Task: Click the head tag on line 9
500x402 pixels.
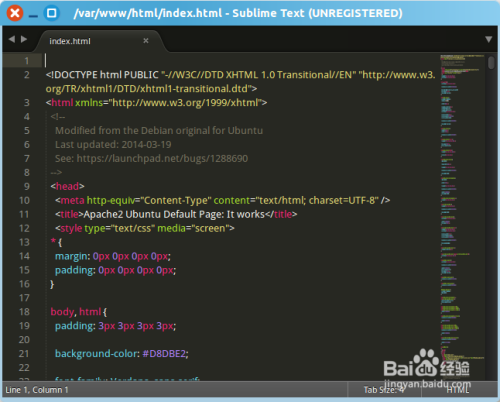Action: (68, 186)
